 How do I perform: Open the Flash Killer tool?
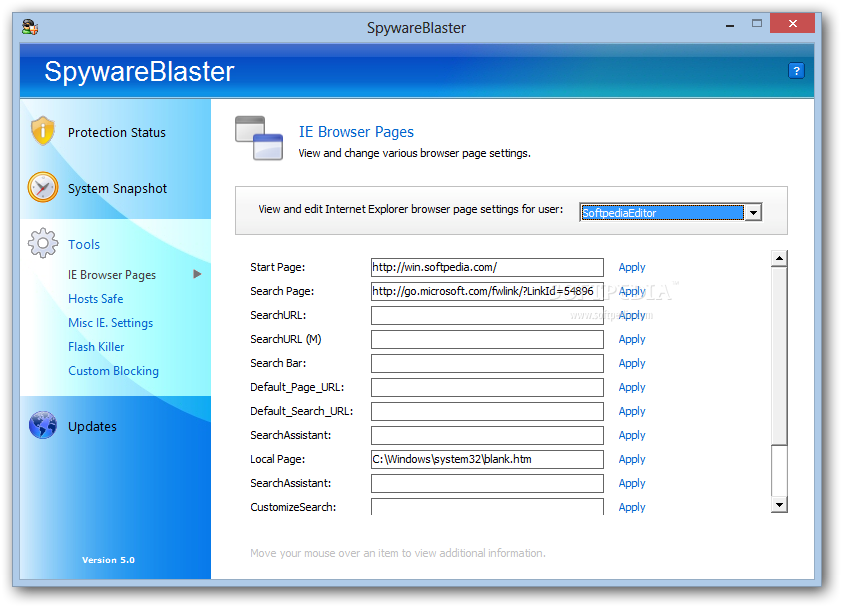(96, 347)
